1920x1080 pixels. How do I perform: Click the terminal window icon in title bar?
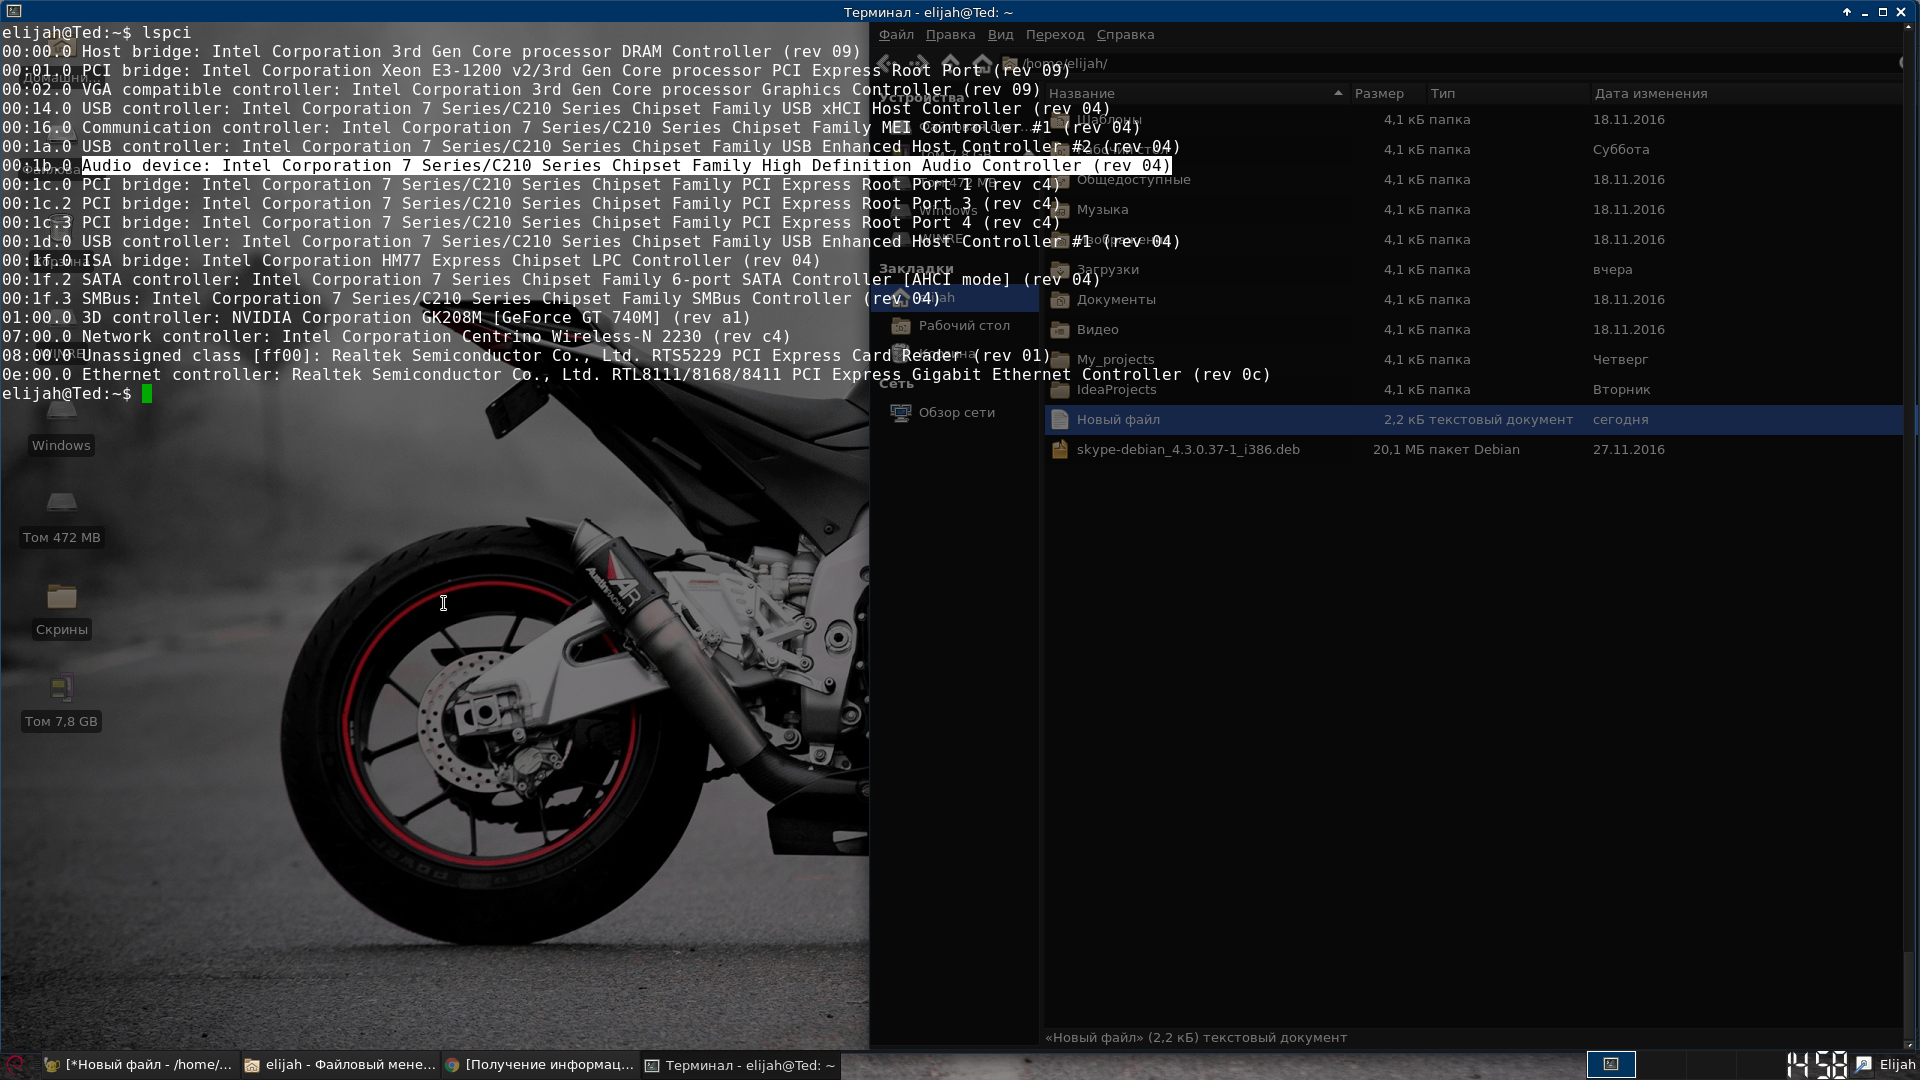tap(13, 11)
